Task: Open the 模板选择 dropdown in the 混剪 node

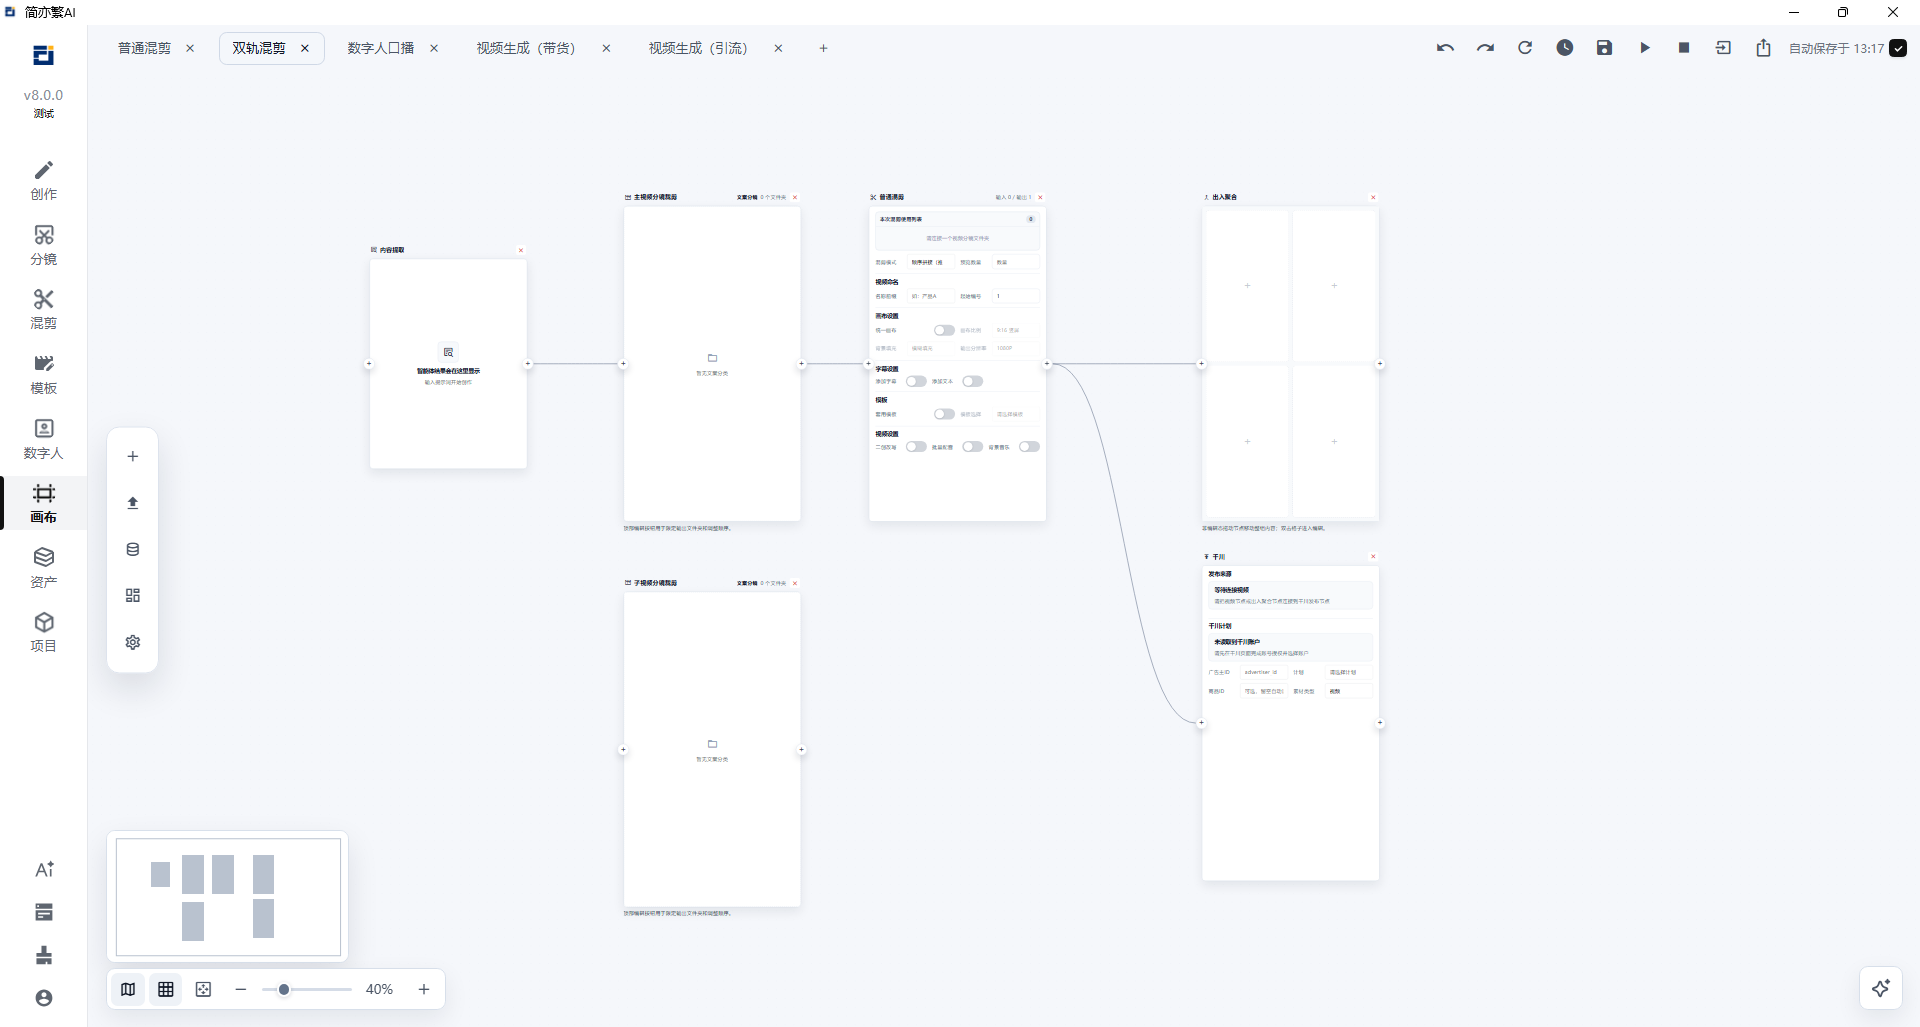Action: coord(1016,414)
